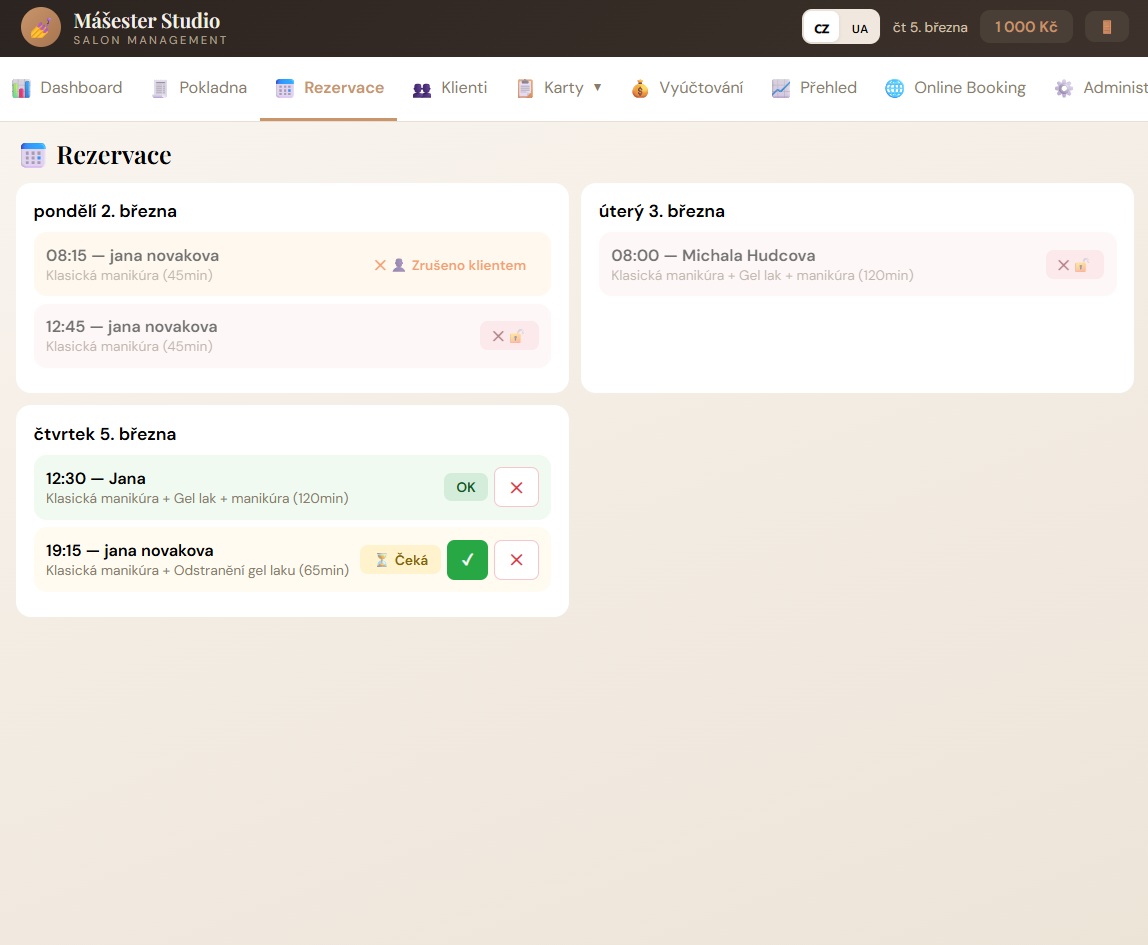The width and height of the screenshot is (1148, 945).
Task: Click unlock icon on 12:45 jana novakova
Action: 509,336
